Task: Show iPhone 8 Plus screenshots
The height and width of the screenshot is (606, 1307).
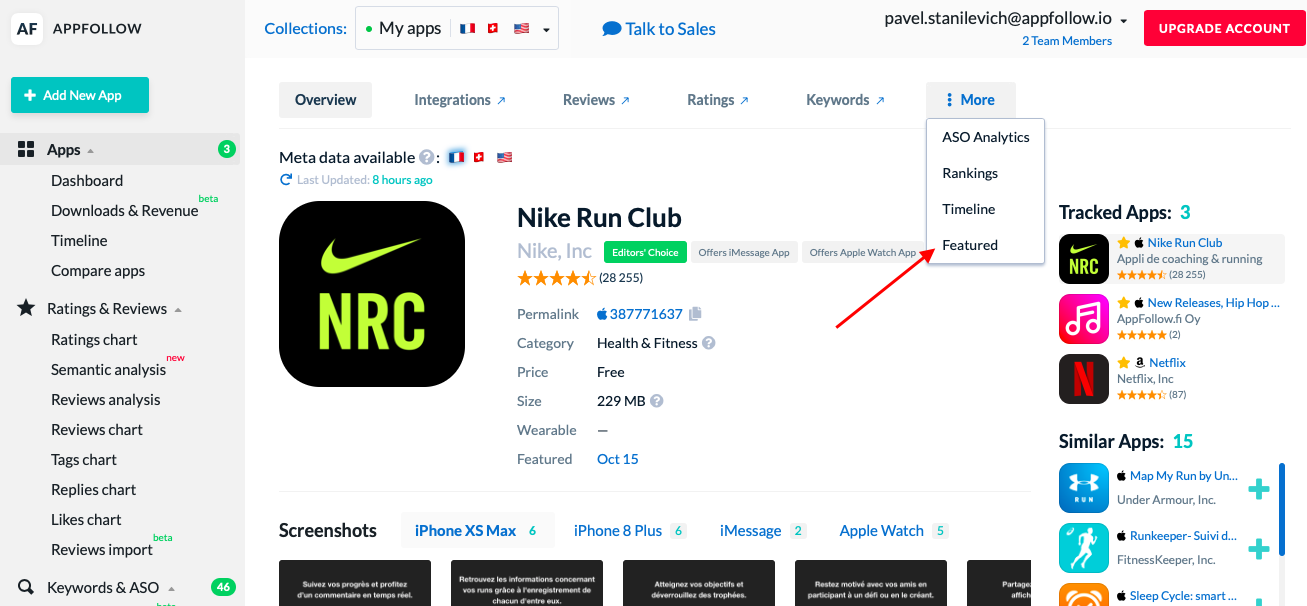Action: [x=629, y=531]
